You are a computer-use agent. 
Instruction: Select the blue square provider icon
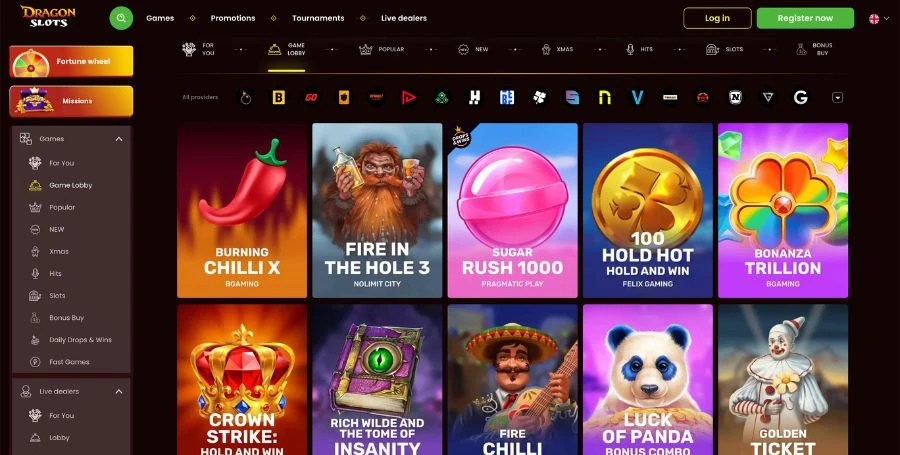coord(507,98)
